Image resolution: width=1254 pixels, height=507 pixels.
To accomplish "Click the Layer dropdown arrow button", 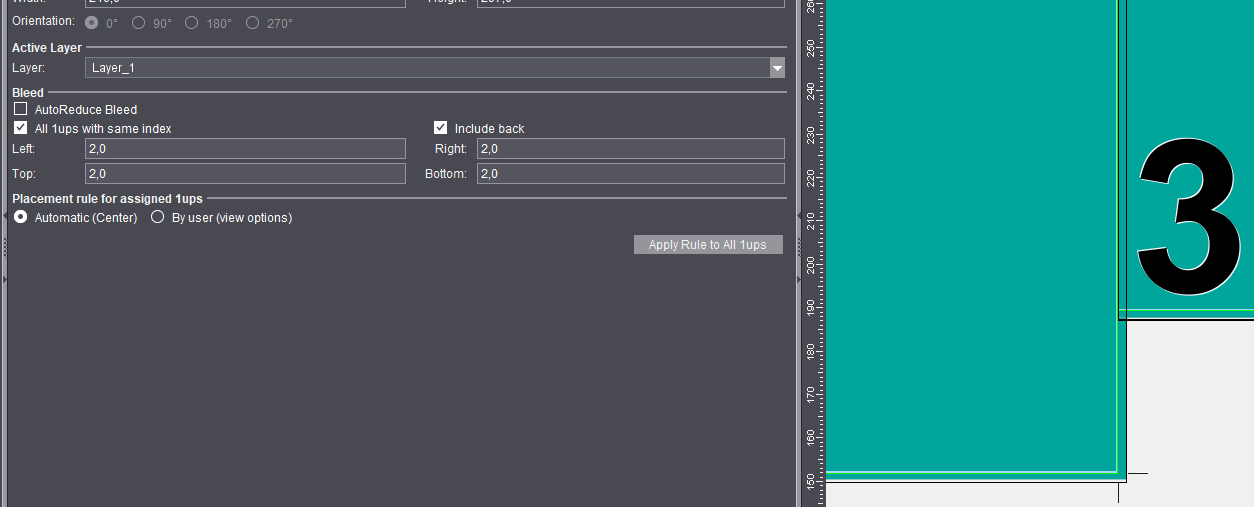I will coord(777,68).
